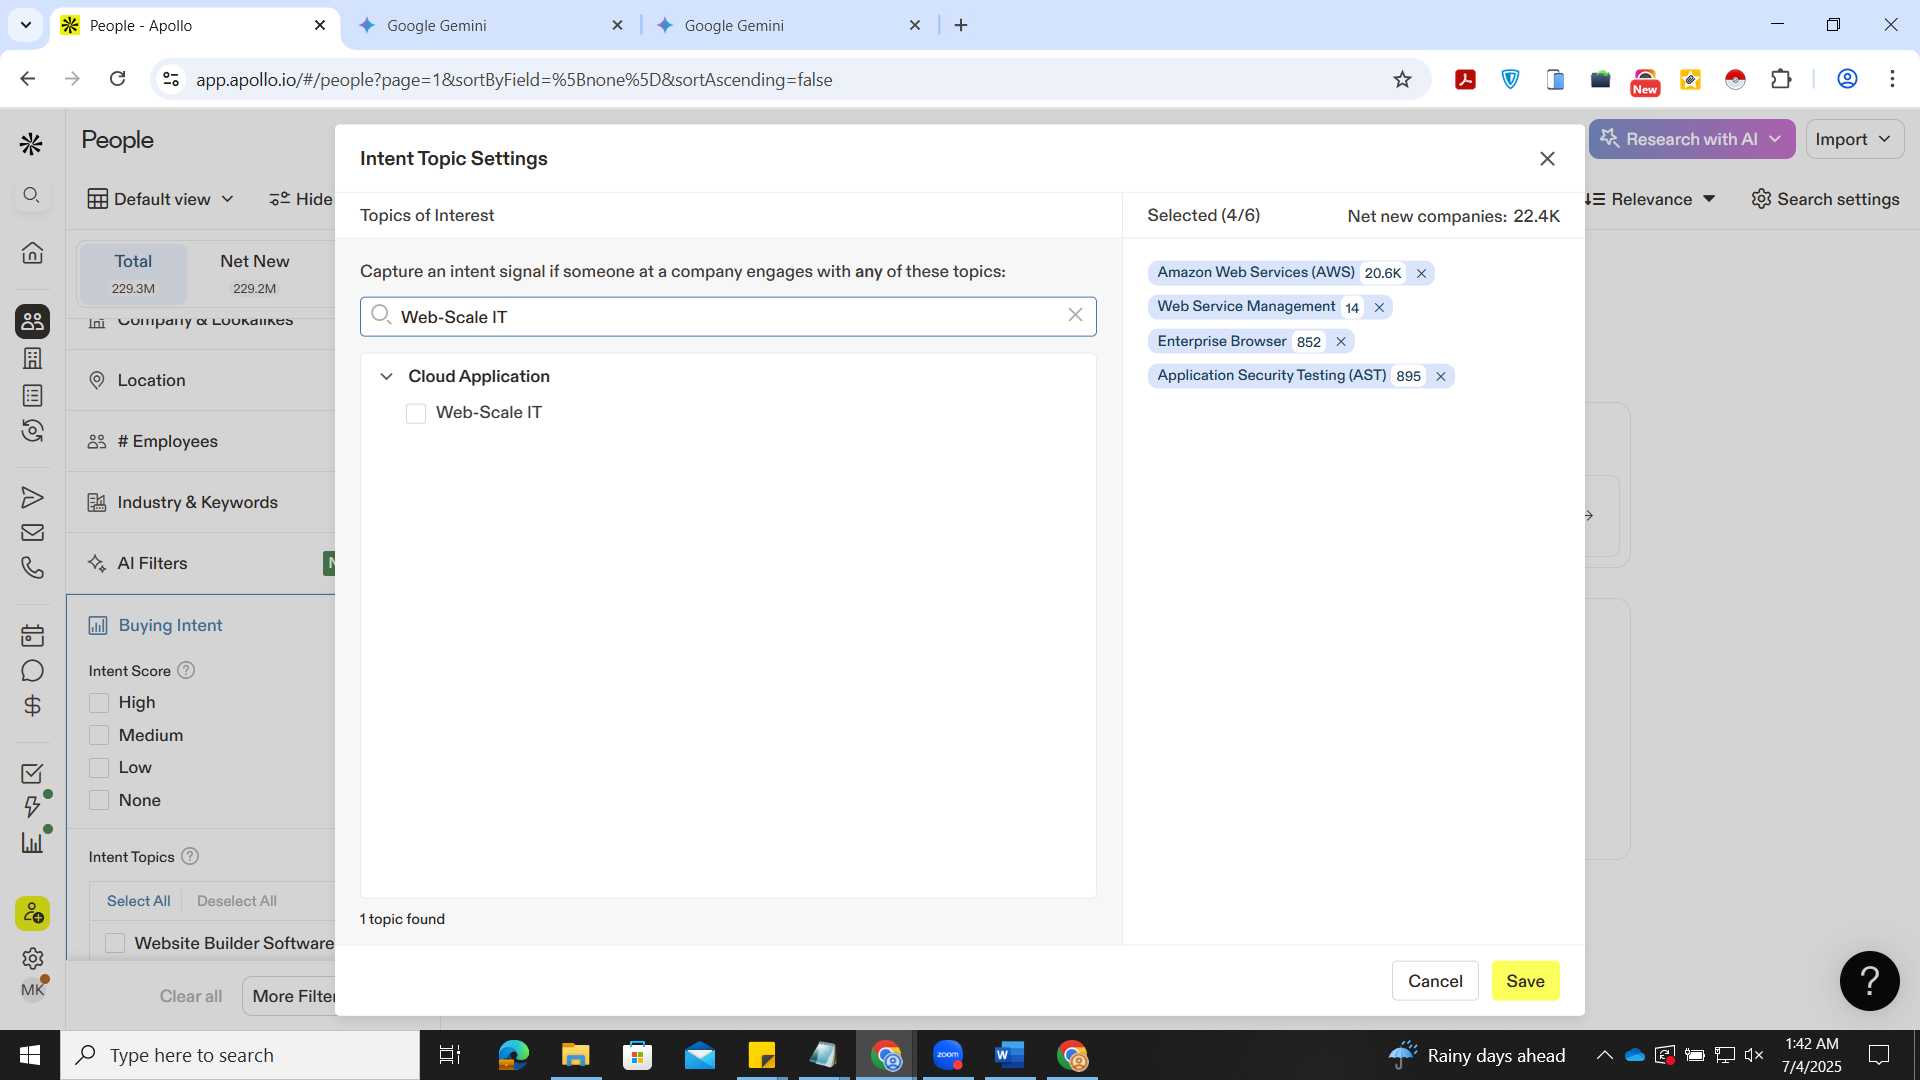
Task: Check the Low intent score box
Action: coord(99,768)
